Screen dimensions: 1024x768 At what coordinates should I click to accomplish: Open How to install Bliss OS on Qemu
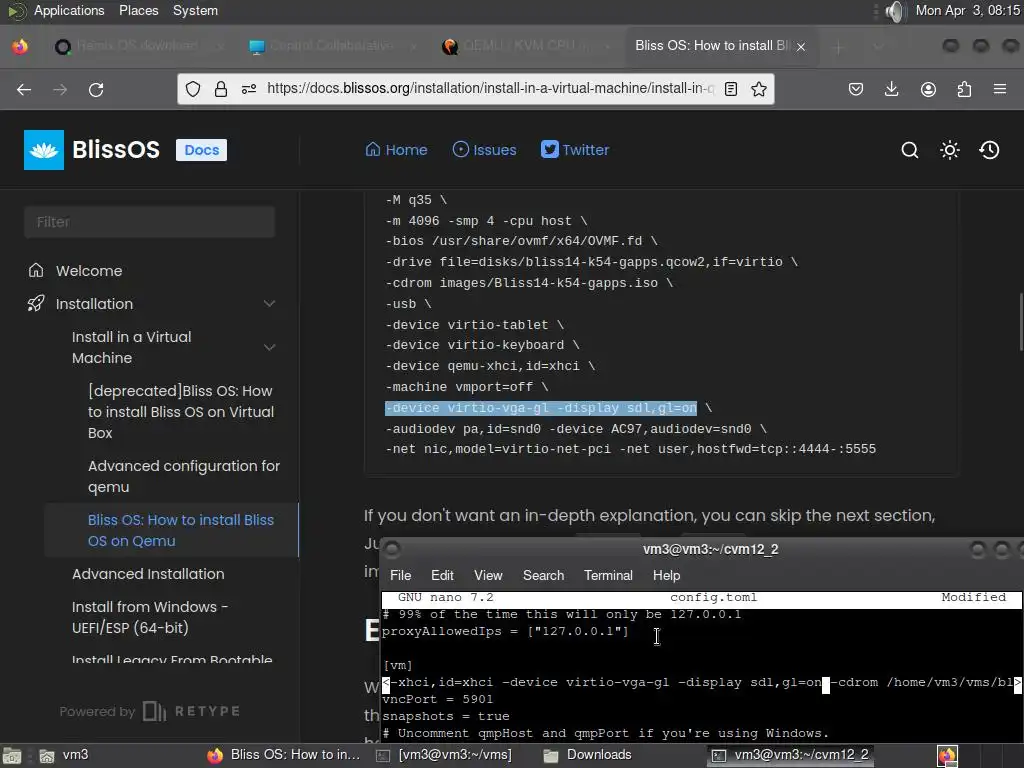(x=181, y=530)
